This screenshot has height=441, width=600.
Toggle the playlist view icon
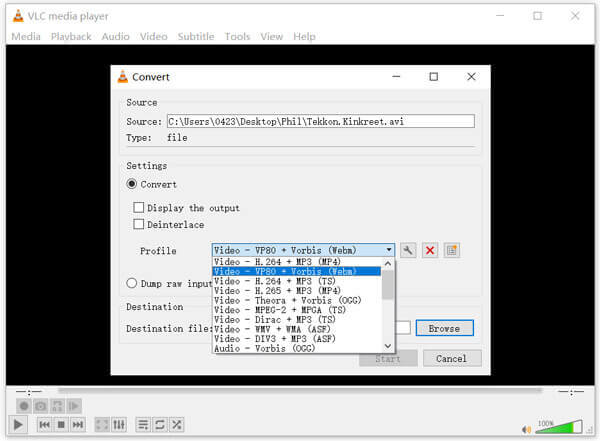click(143, 424)
